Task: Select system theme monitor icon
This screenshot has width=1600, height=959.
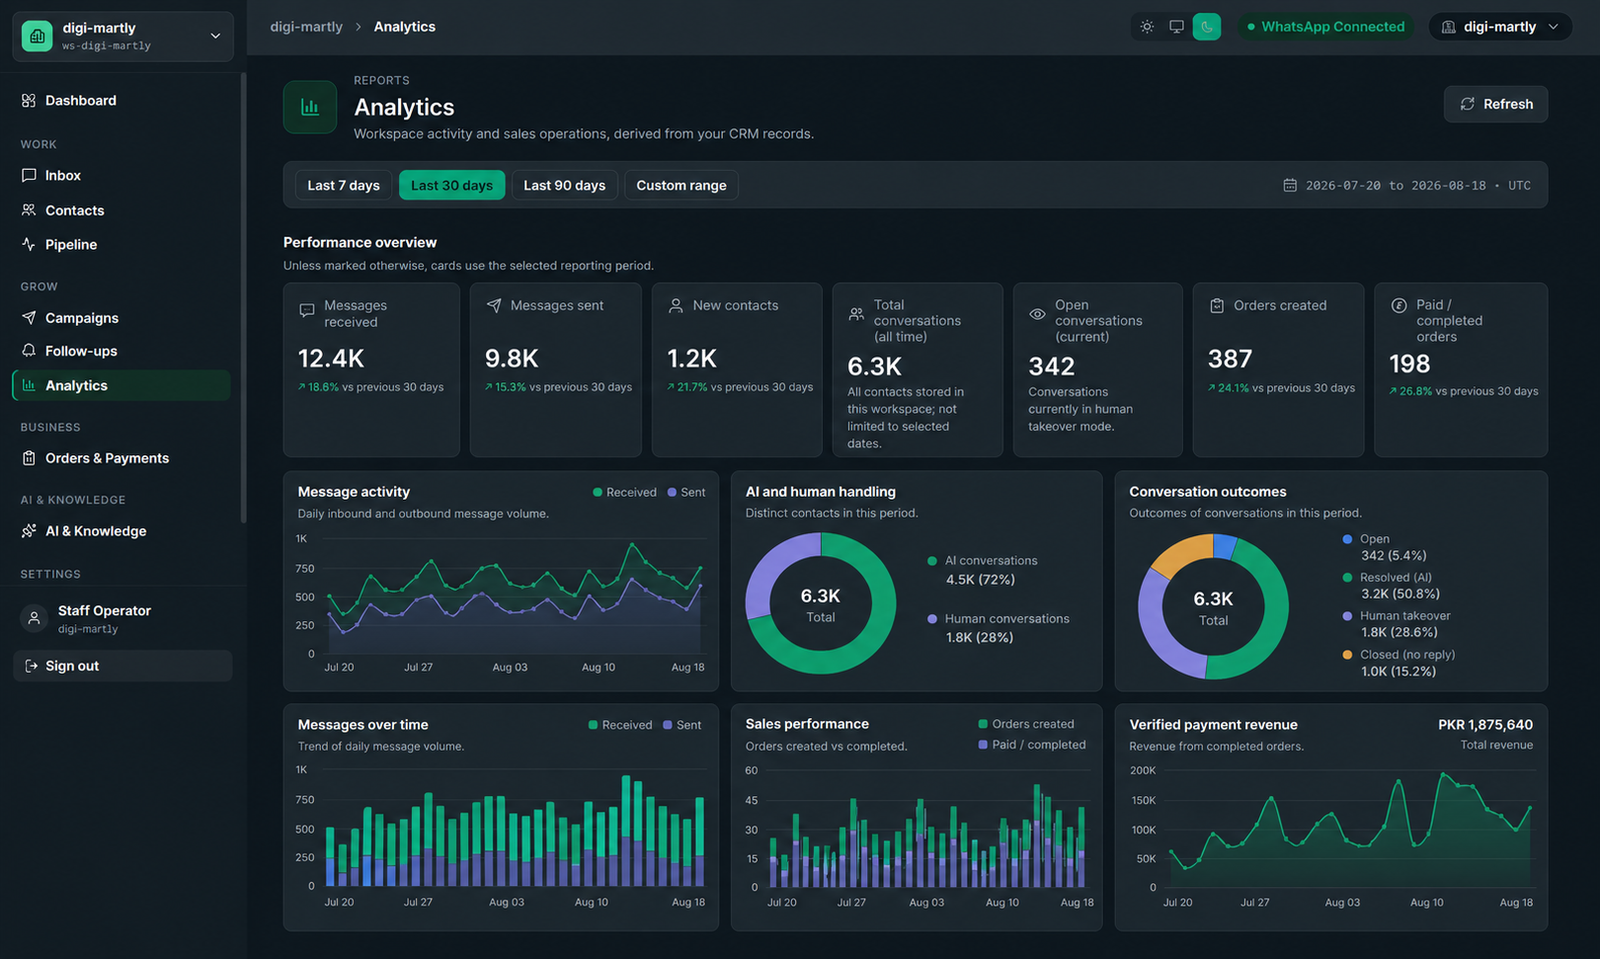Action: 1177,27
